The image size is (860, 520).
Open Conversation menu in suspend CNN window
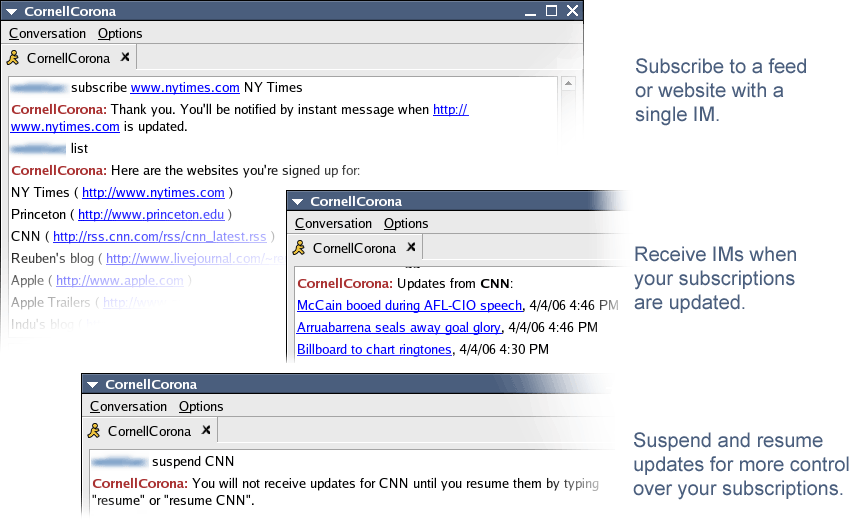128,407
